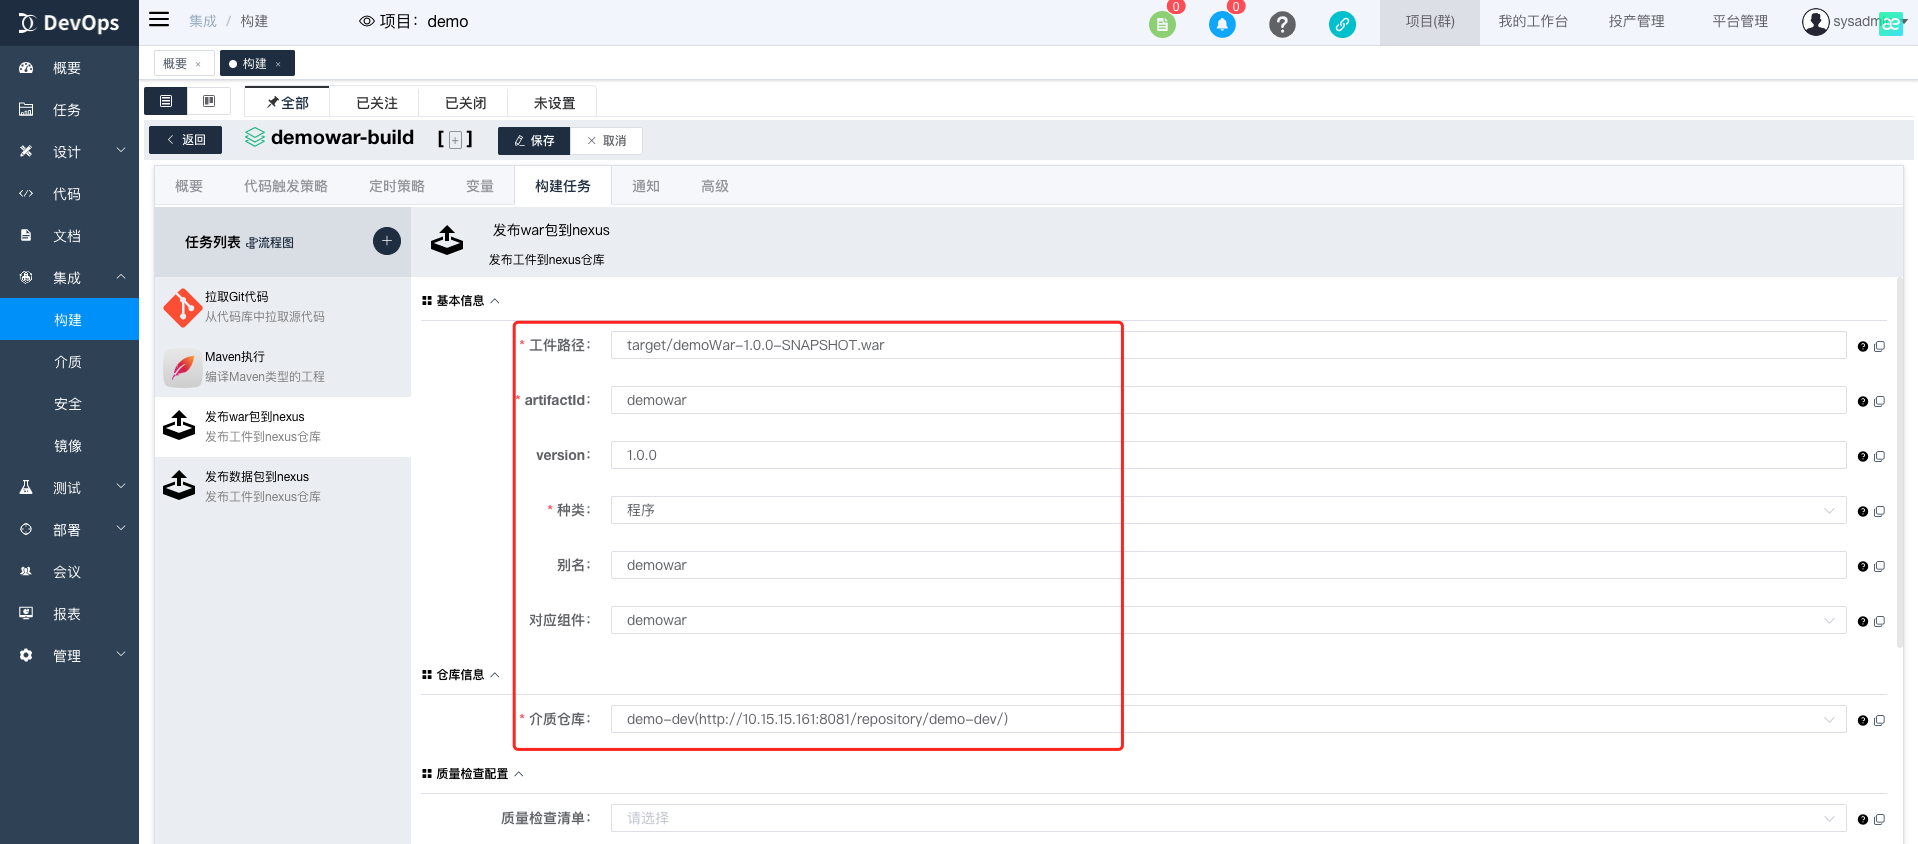This screenshot has height=844, width=1918.
Task: Switch to card view toggle
Action: pyautogui.click(x=209, y=101)
